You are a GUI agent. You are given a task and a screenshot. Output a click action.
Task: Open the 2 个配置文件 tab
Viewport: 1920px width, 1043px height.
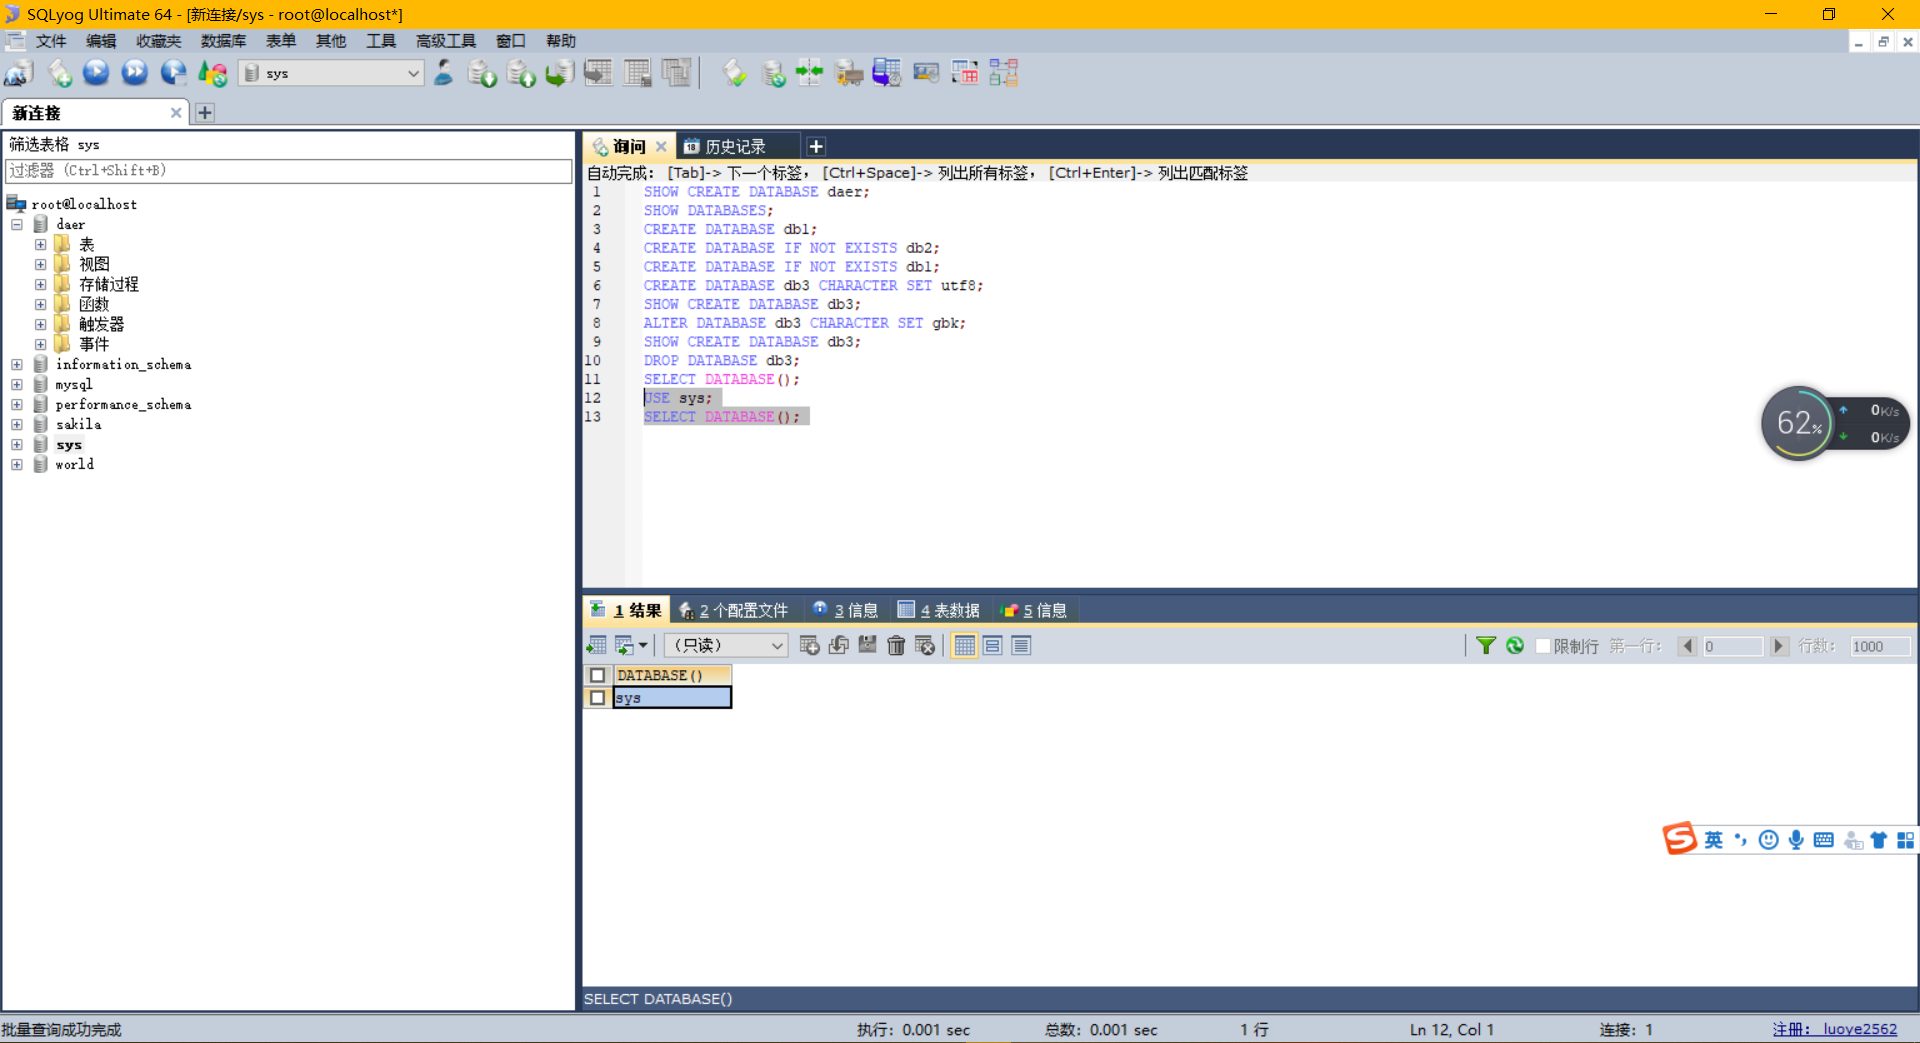(x=734, y=610)
